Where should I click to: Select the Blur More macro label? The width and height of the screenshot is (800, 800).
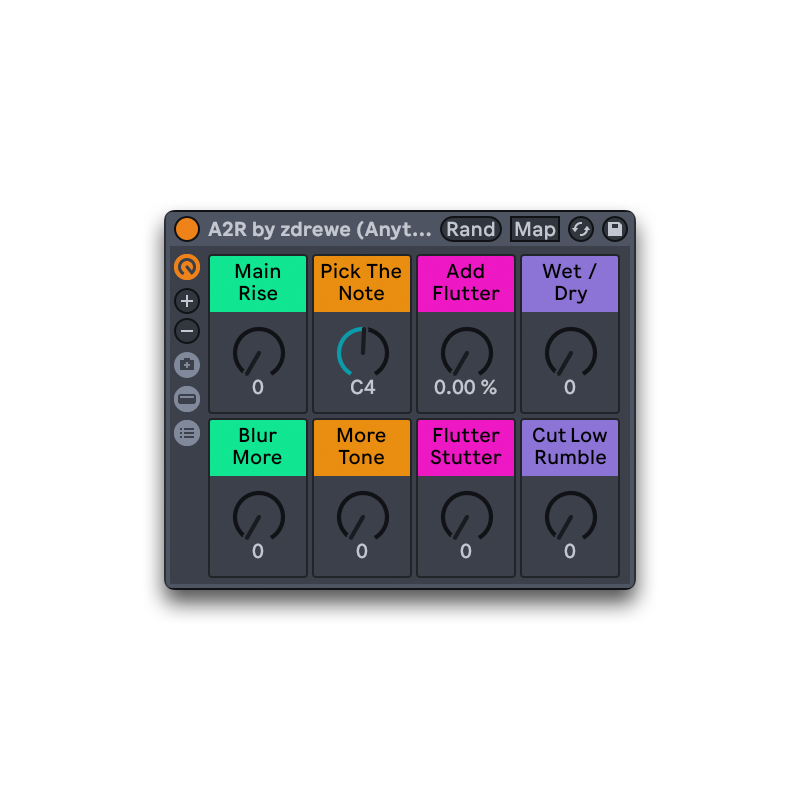[x=258, y=447]
